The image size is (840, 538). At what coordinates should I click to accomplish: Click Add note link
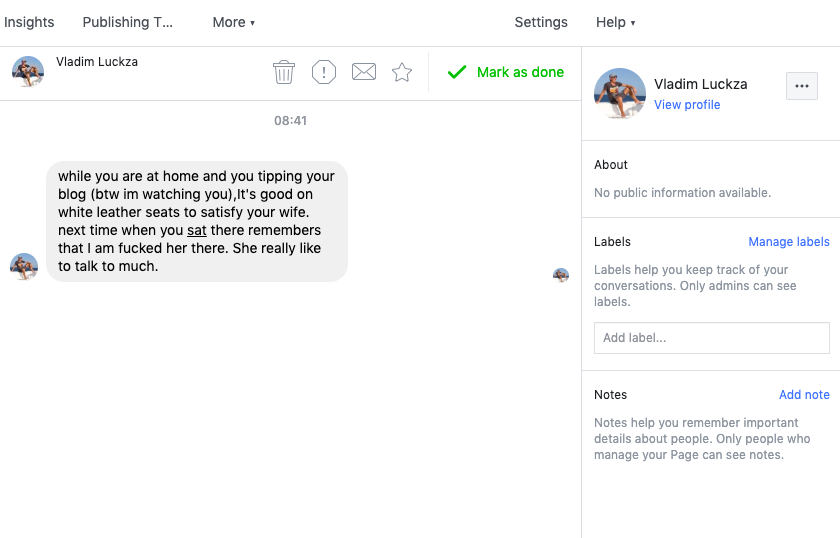pos(804,394)
